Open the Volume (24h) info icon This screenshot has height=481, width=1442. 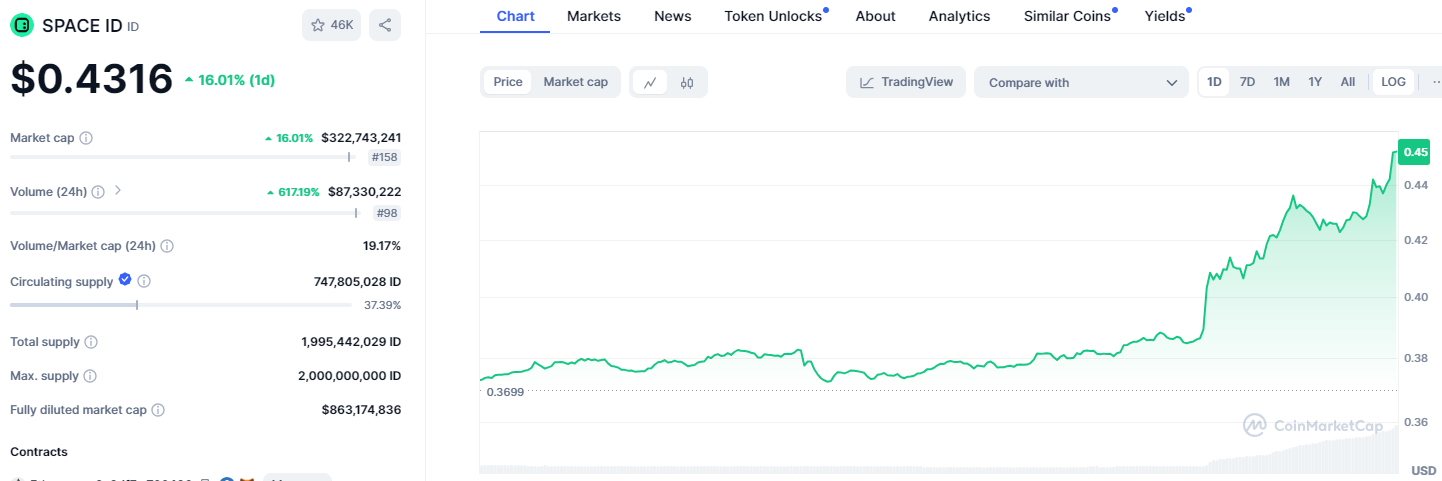pyautogui.click(x=98, y=192)
